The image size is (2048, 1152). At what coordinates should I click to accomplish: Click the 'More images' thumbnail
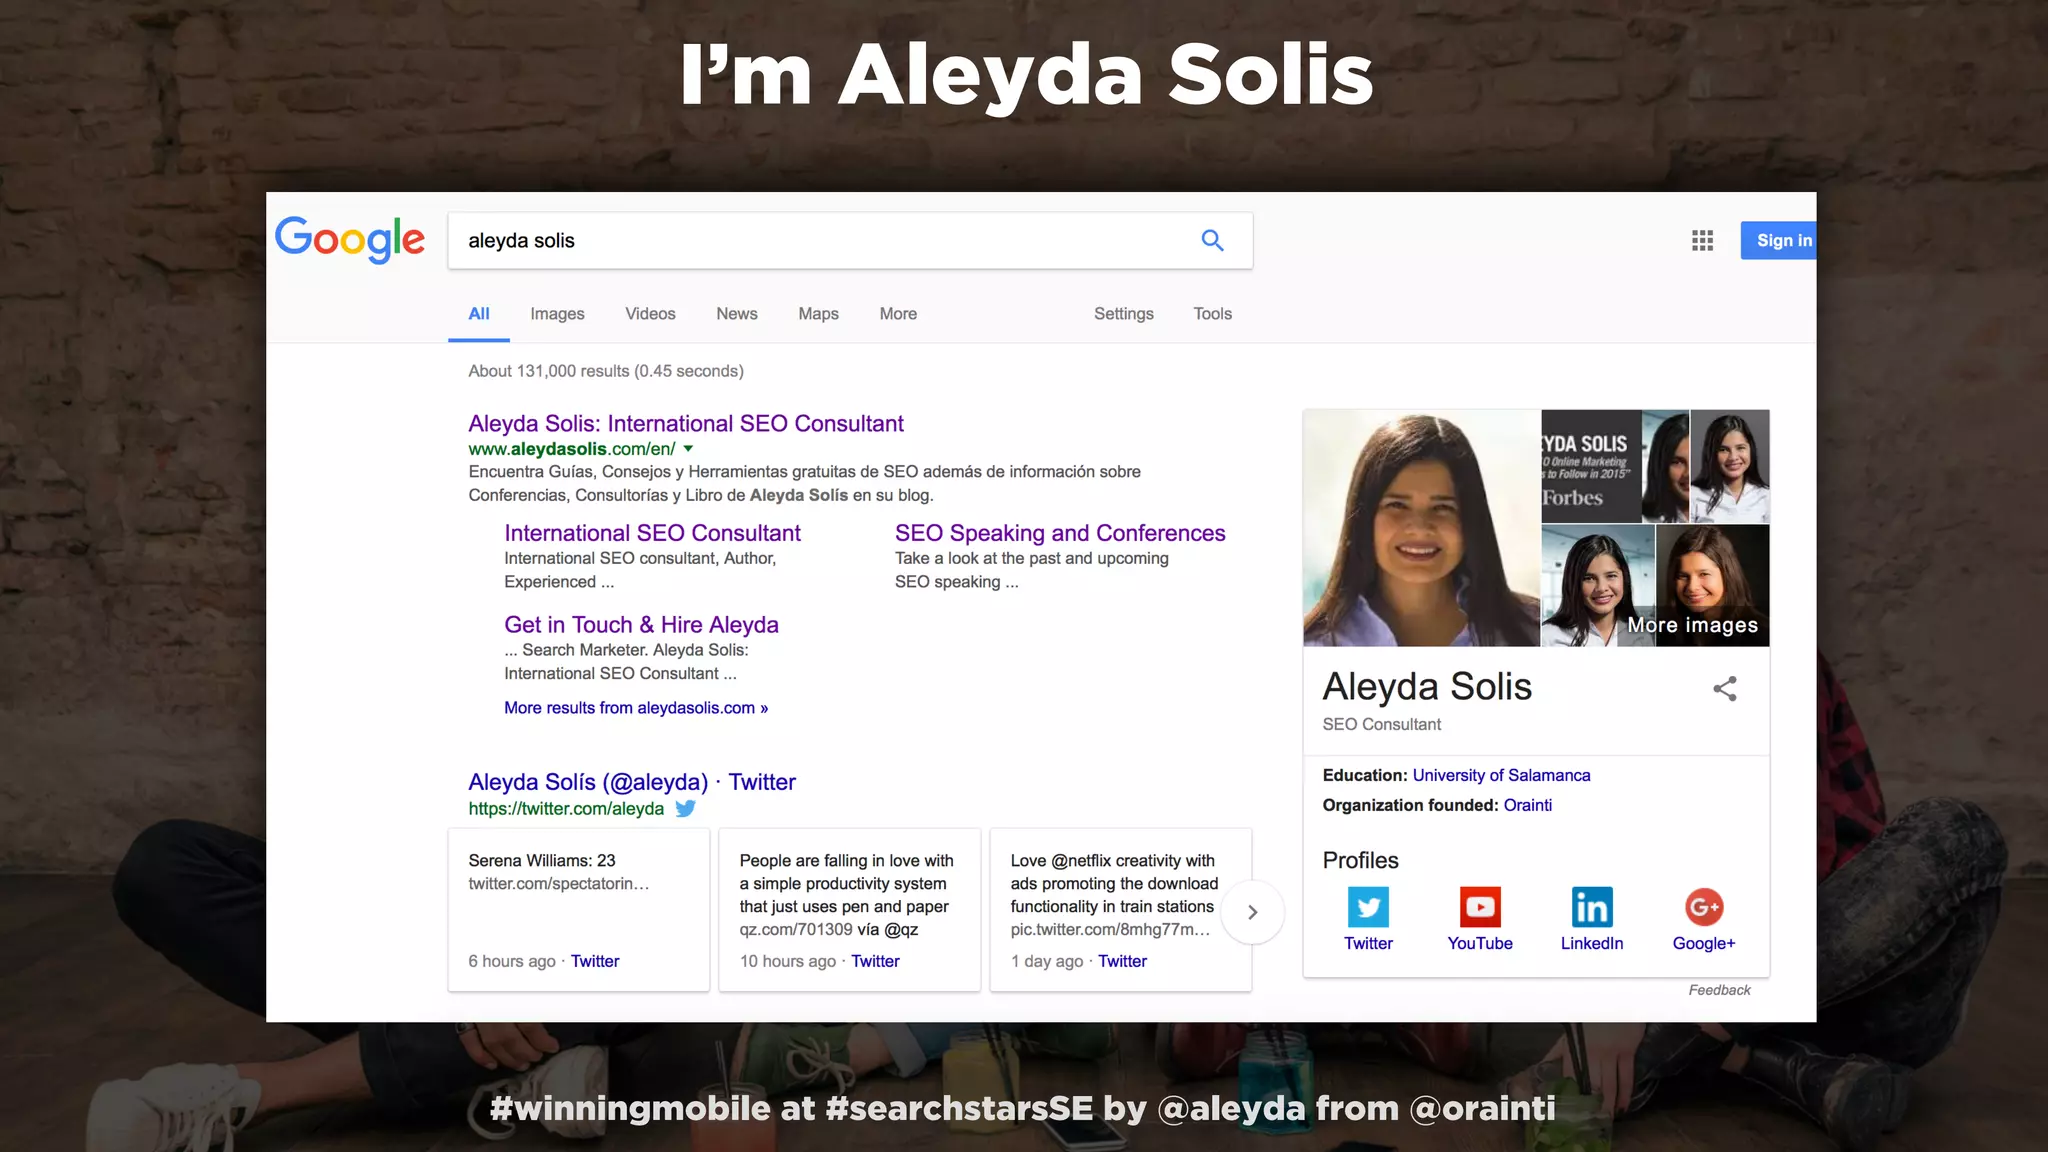pyautogui.click(x=1713, y=585)
